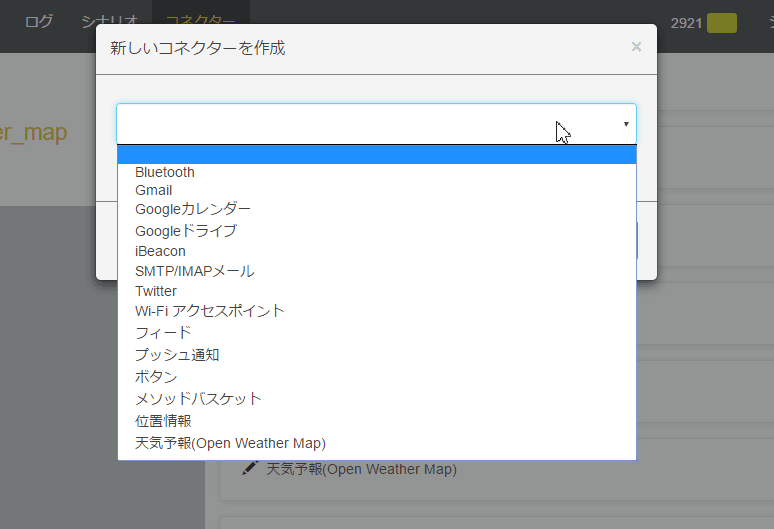Screen dimensions: 774x529
Task: Select Bluetooth from the connector list
Action: pos(165,172)
